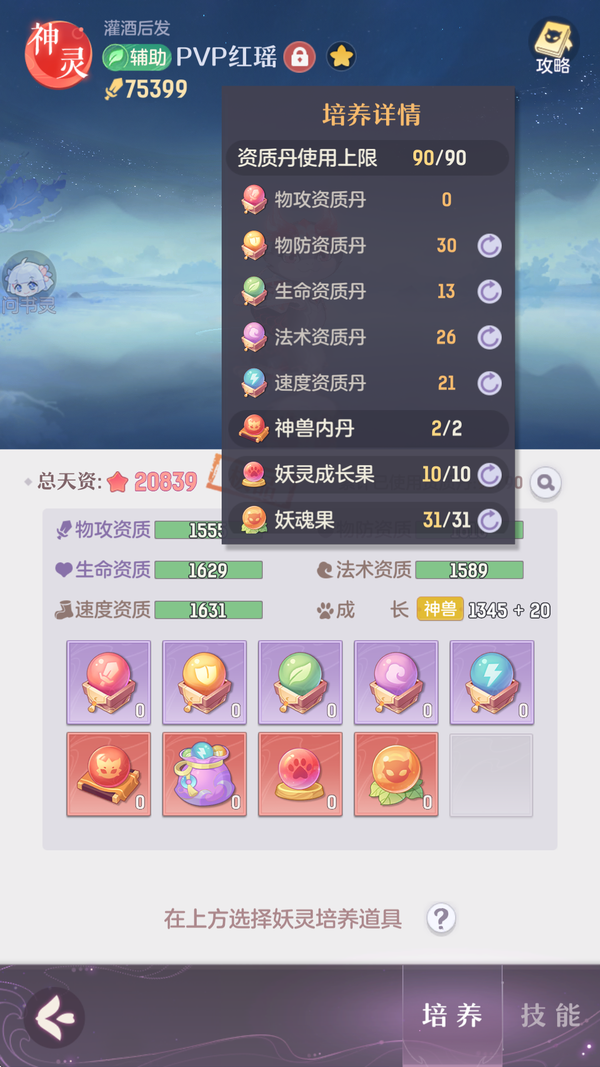
Task: Toggle the gold star favorite icon
Action: [x=341, y=56]
